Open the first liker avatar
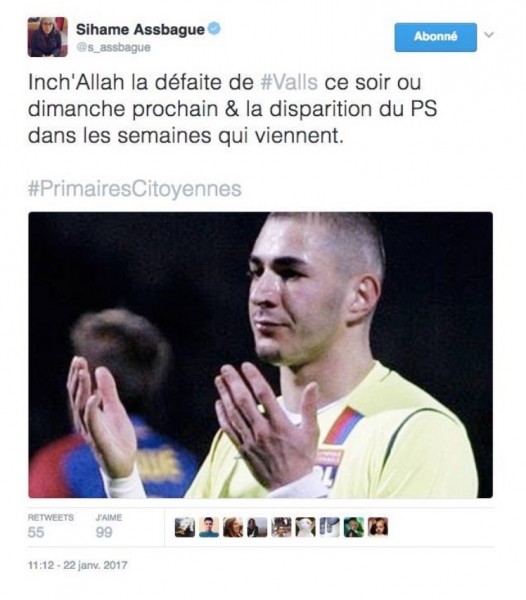The height and width of the screenshot is (600, 526). (185, 527)
